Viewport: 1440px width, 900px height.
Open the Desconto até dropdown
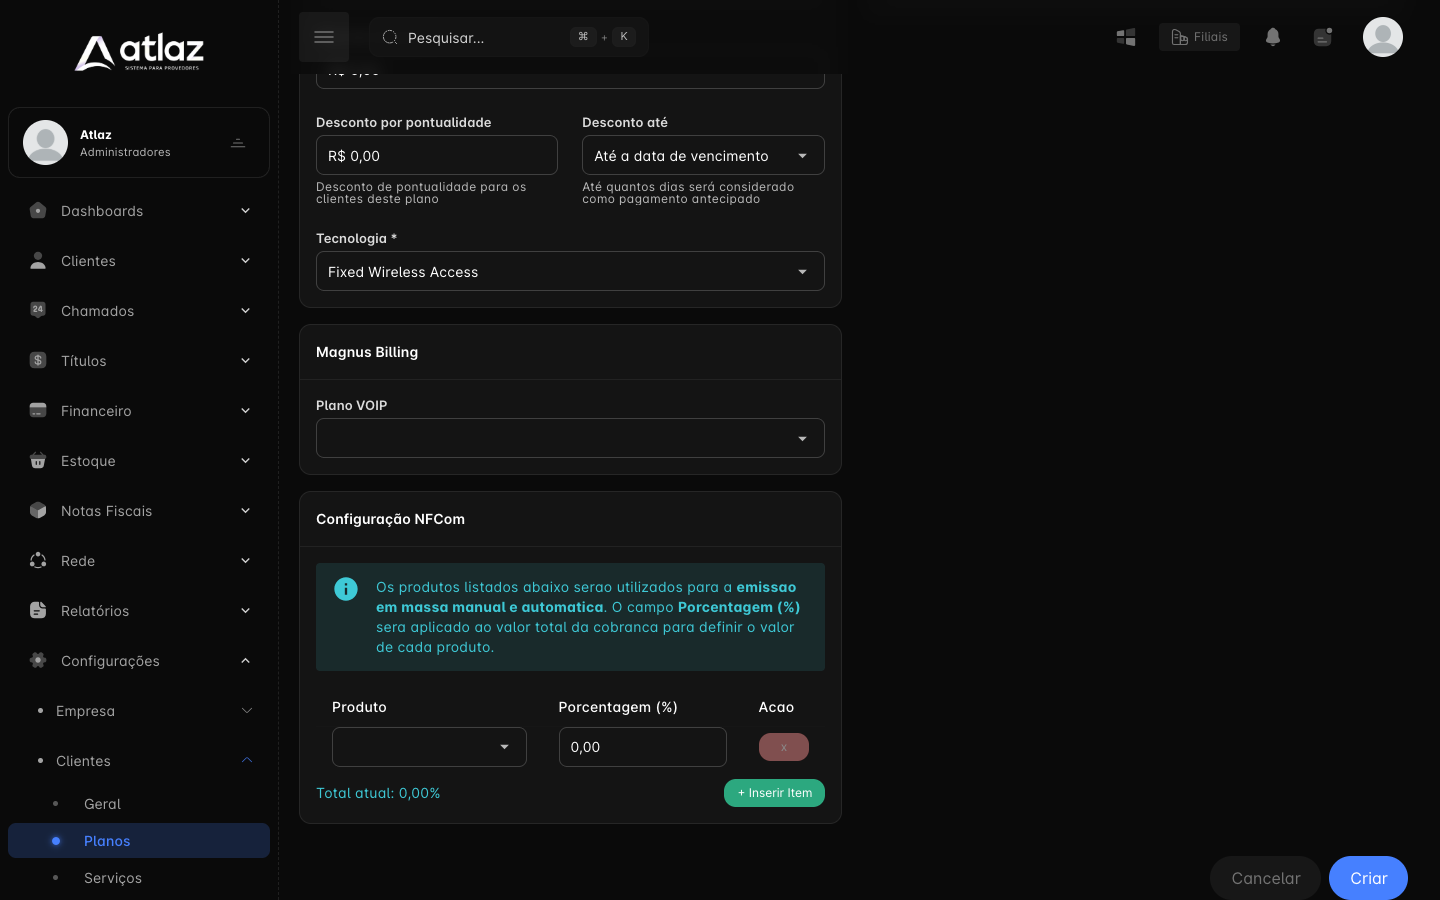point(703,156)
